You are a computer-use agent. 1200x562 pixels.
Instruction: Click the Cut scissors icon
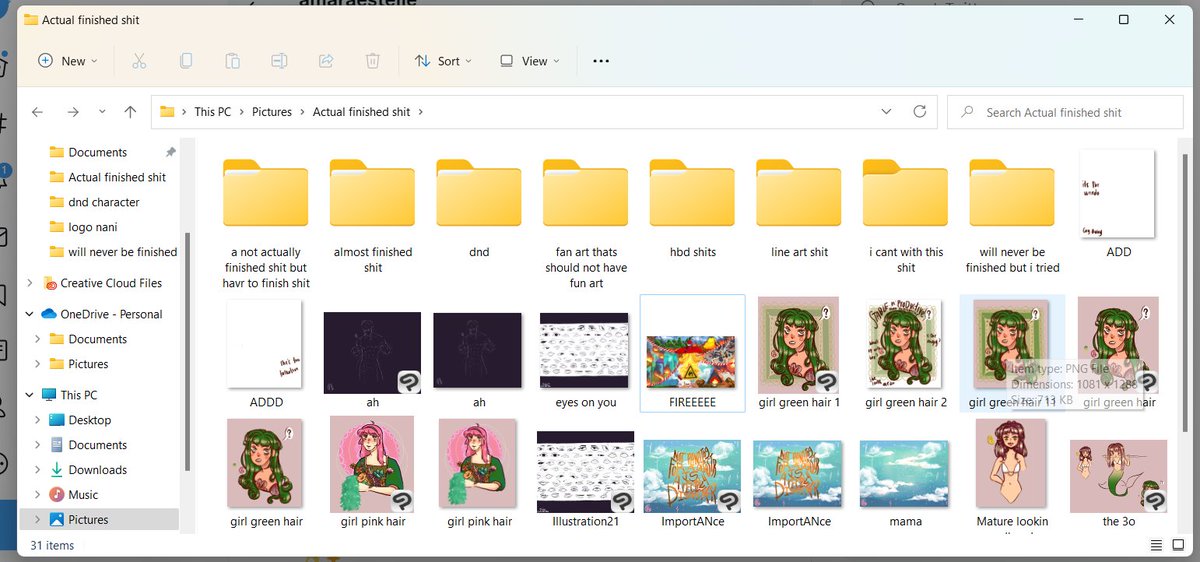139,61
